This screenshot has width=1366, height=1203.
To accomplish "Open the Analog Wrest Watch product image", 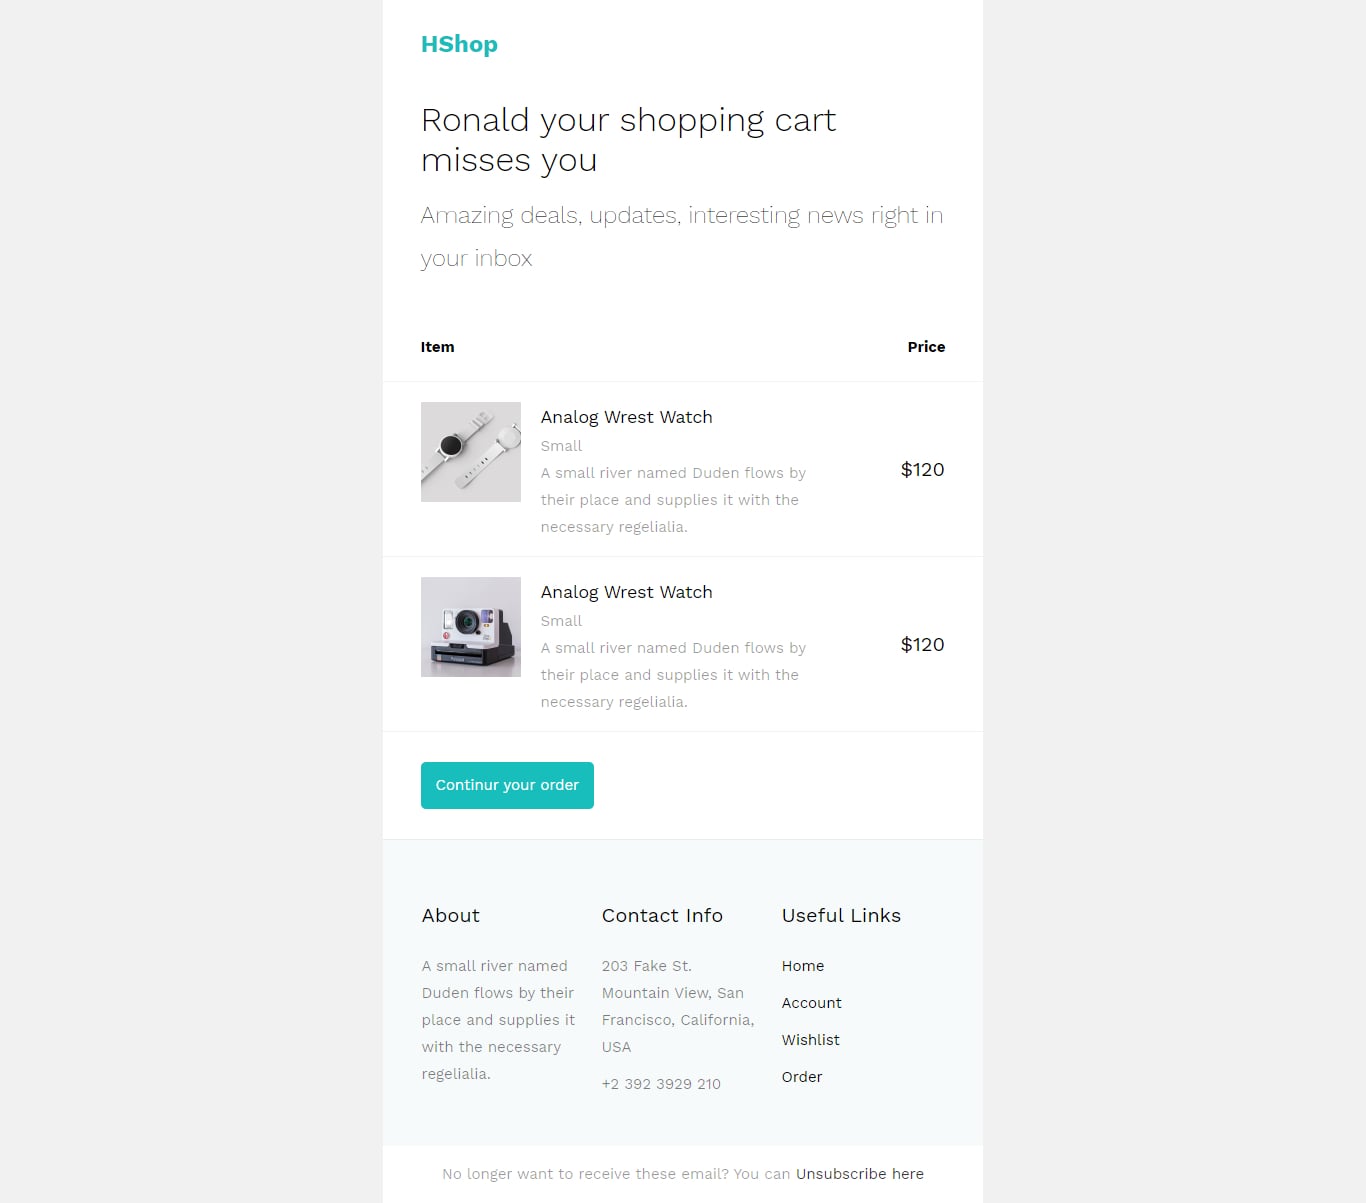I will (470, 451).
